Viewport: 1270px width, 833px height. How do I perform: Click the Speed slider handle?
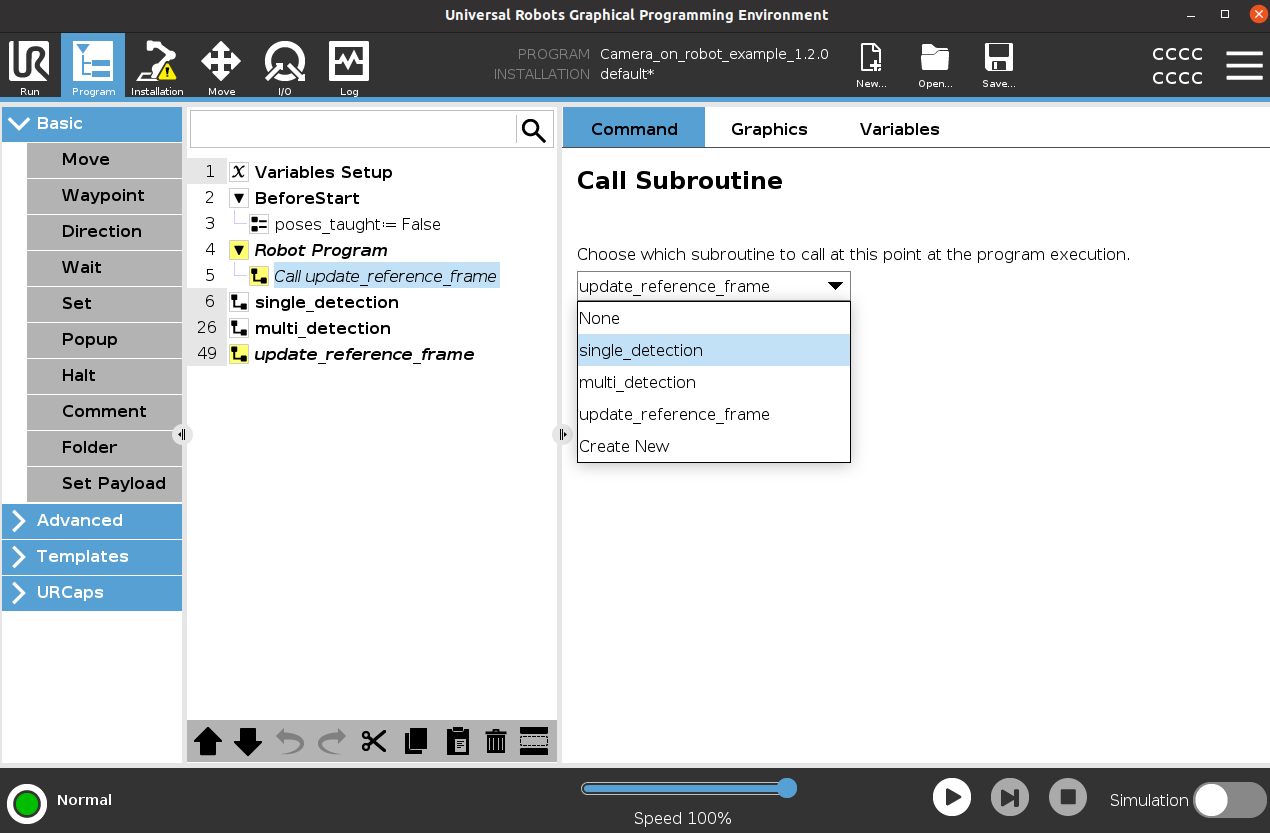tap(787, 788)
